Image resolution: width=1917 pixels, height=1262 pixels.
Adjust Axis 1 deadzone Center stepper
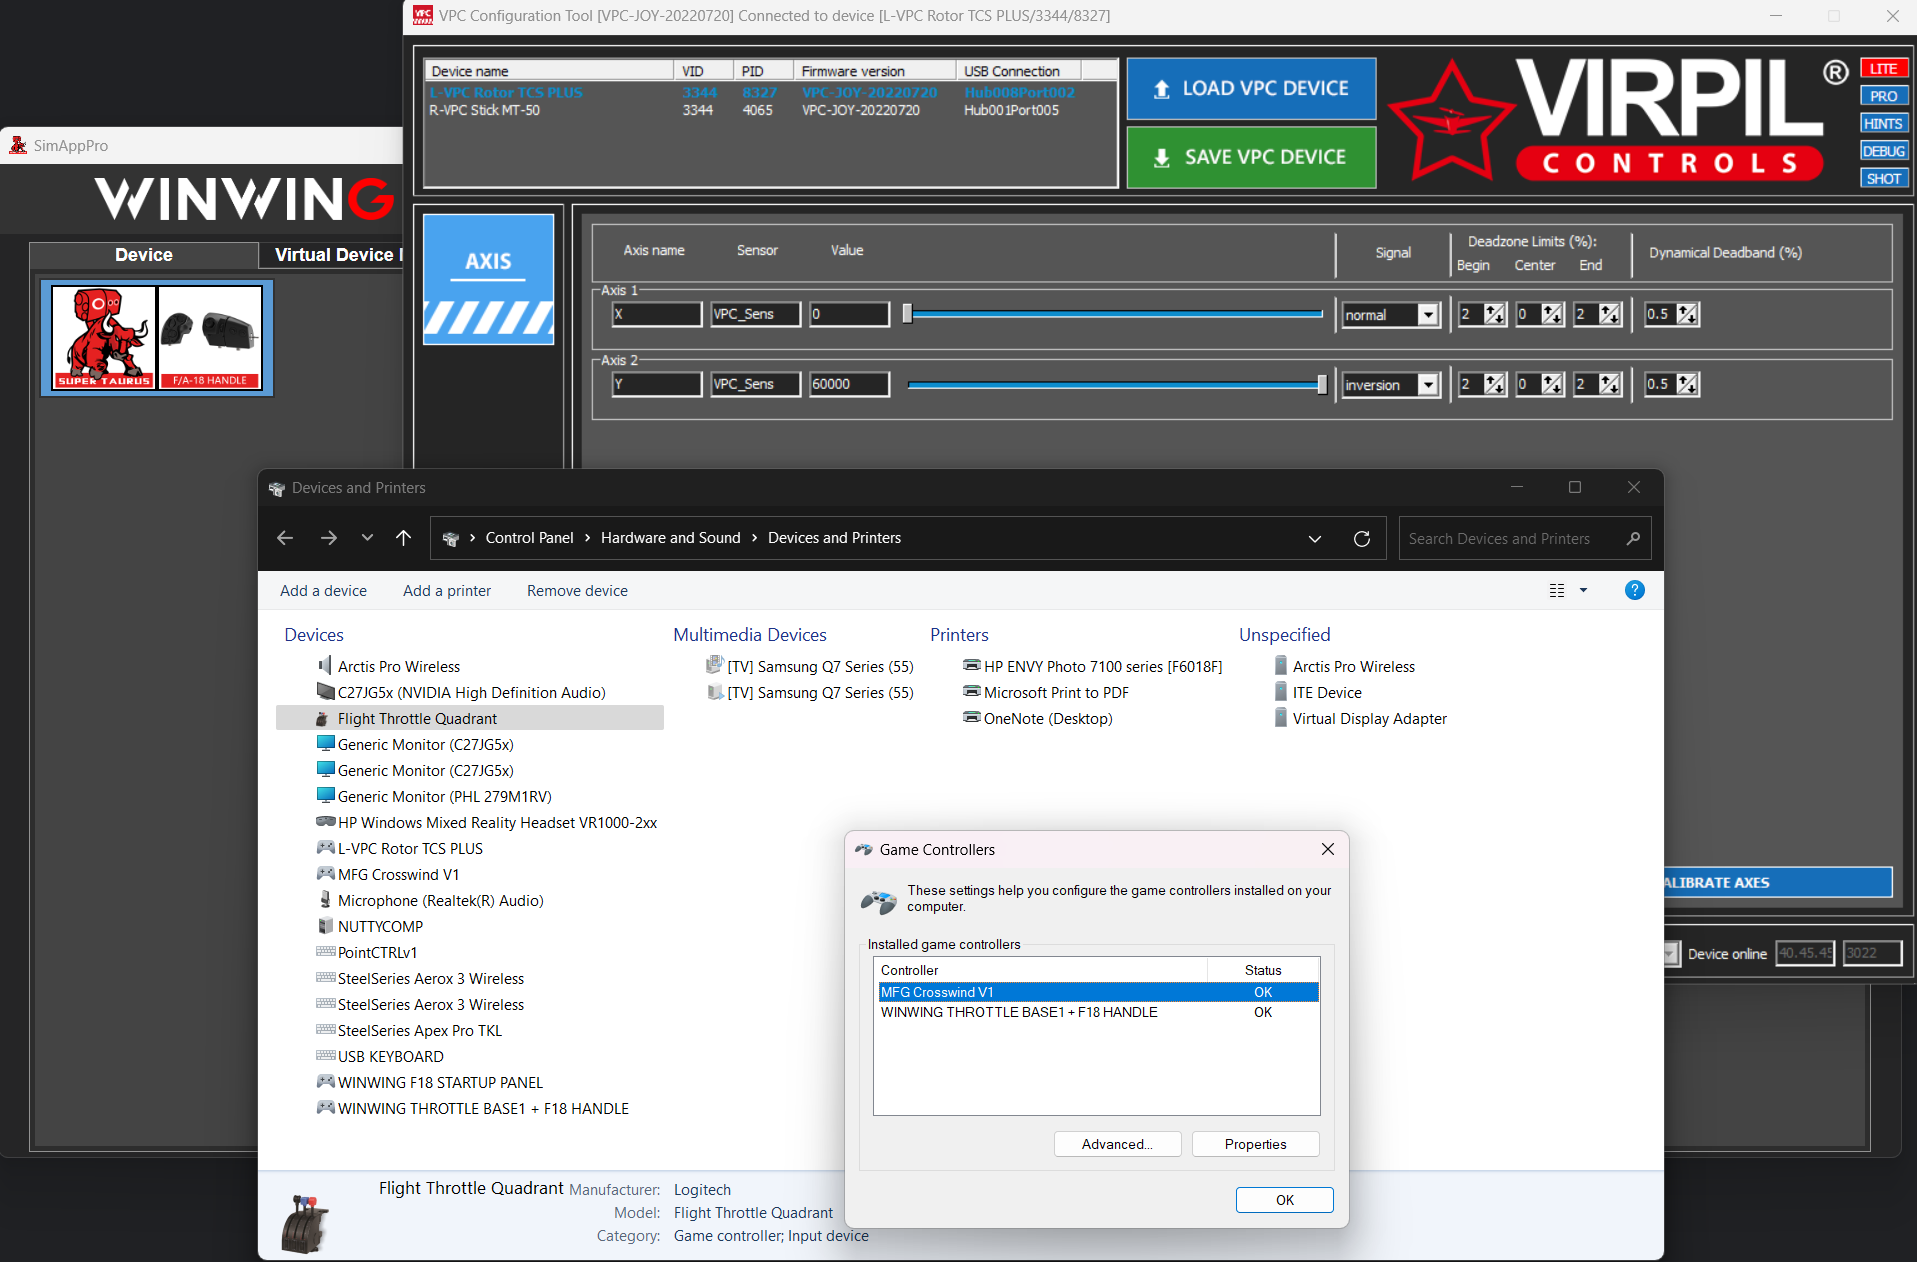[1552, 314]
